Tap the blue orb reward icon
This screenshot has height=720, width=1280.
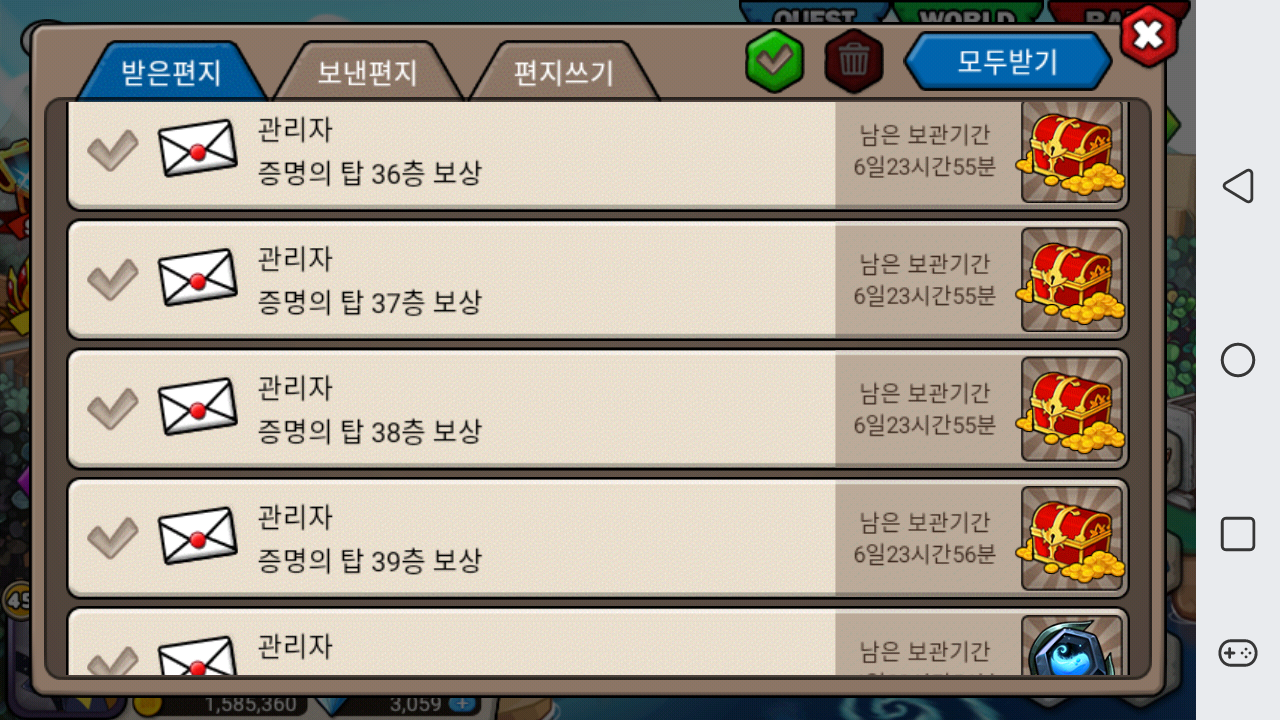(1071, 645)
